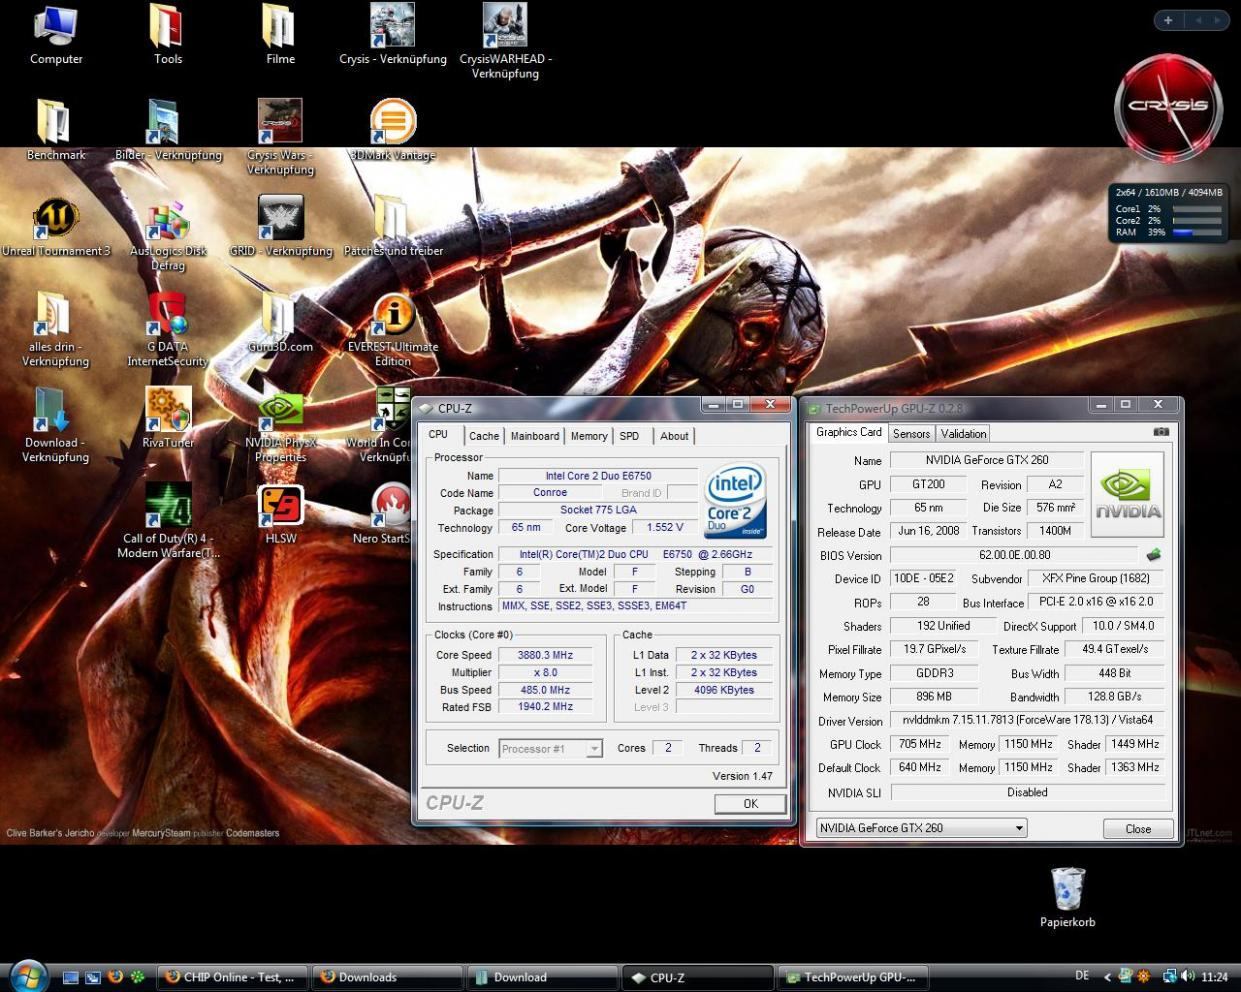This screenshot has width=1241, height=992.
Task: Click the Intel Core 2 Duo logo
Action: coord(735,499)
